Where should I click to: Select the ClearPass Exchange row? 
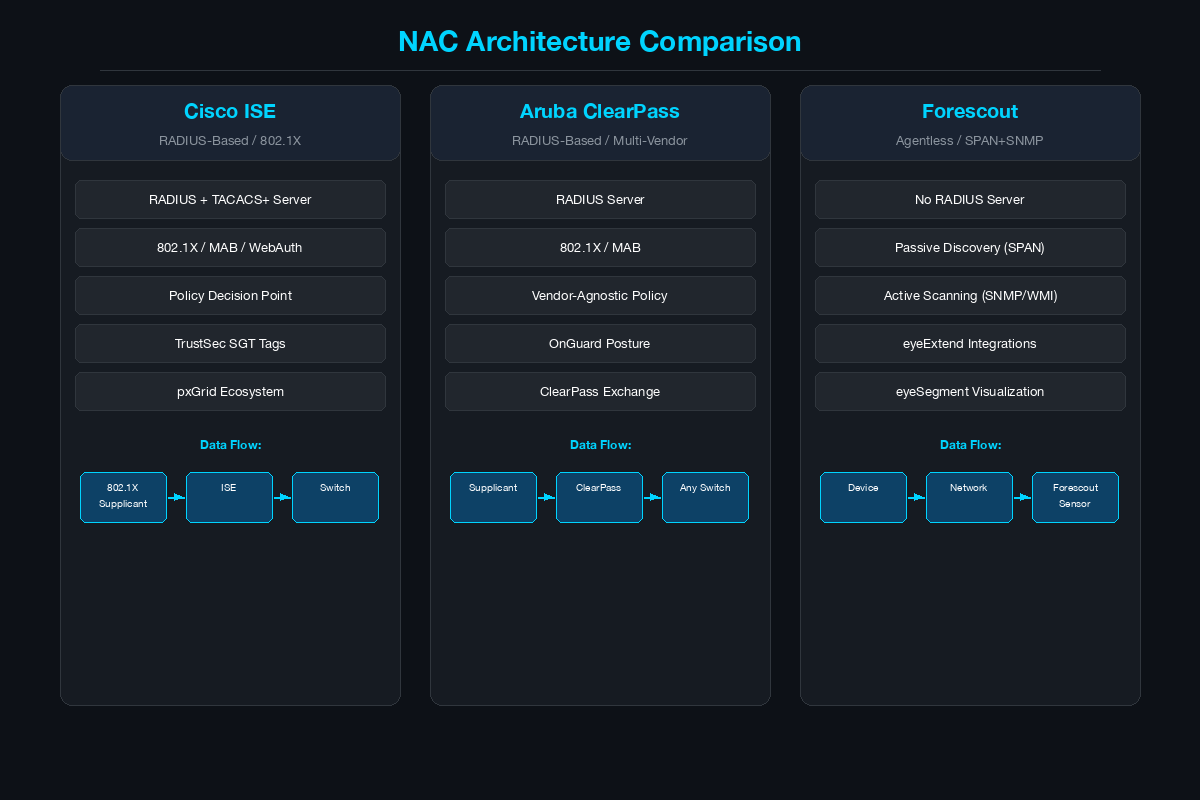(600, 391)
